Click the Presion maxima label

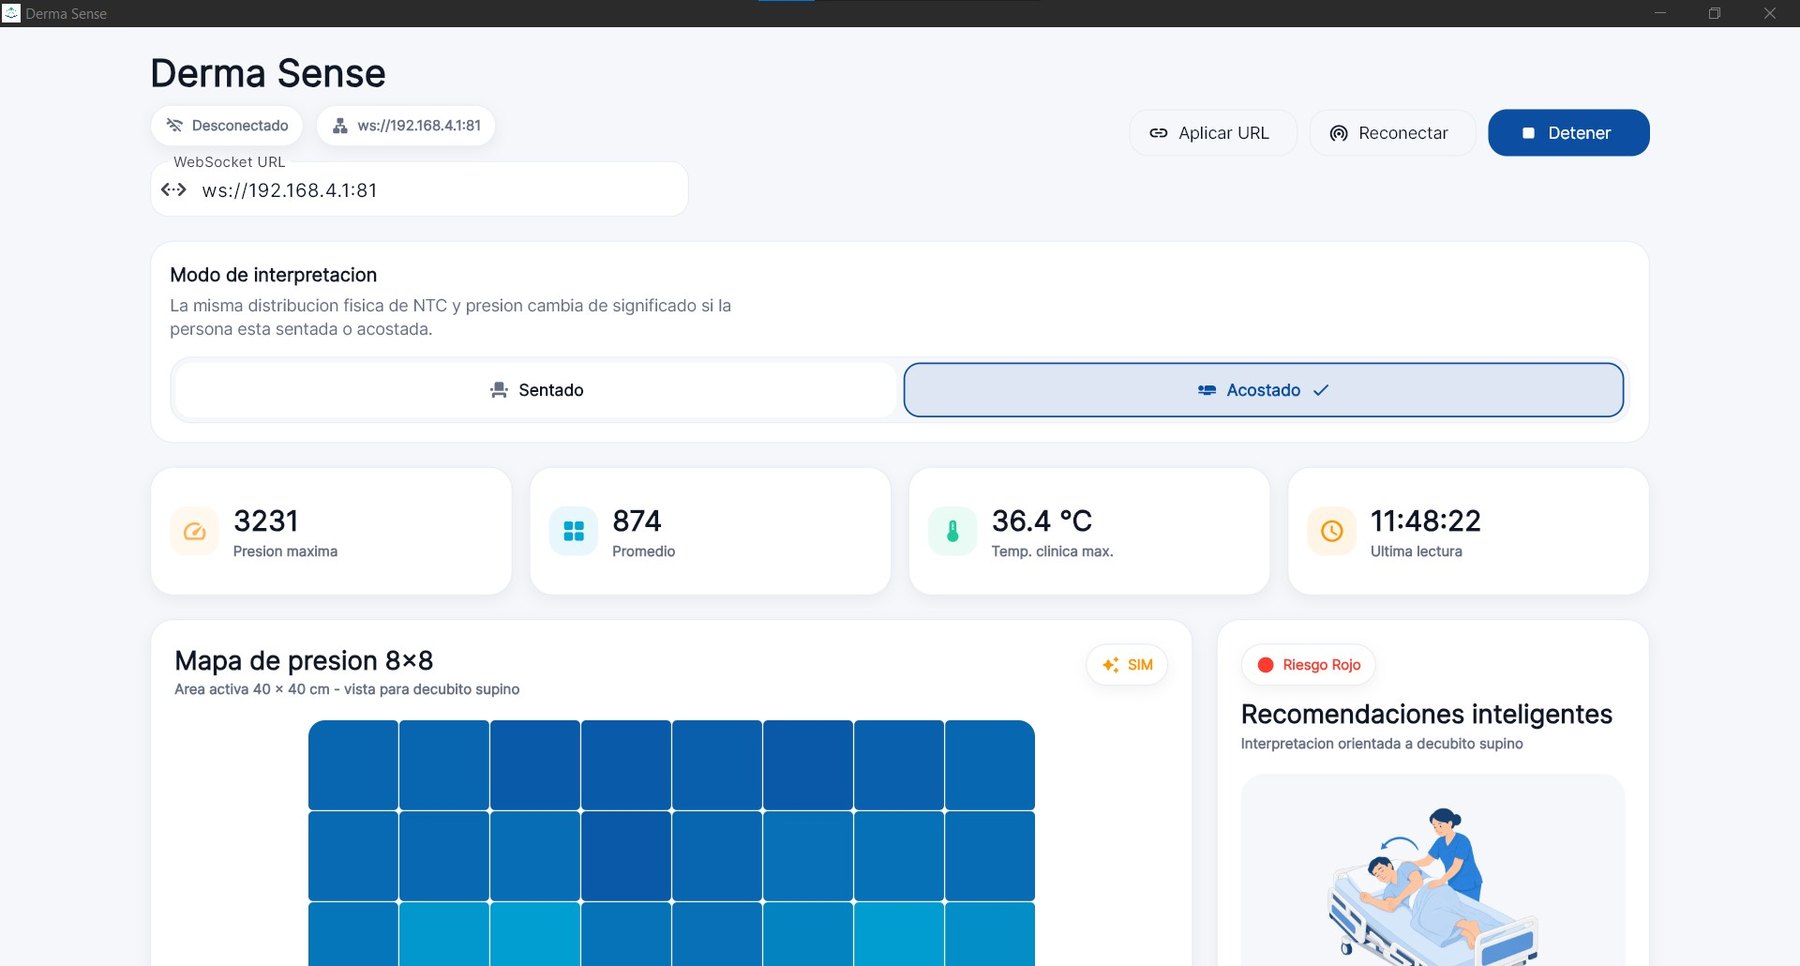pos(285,551)
